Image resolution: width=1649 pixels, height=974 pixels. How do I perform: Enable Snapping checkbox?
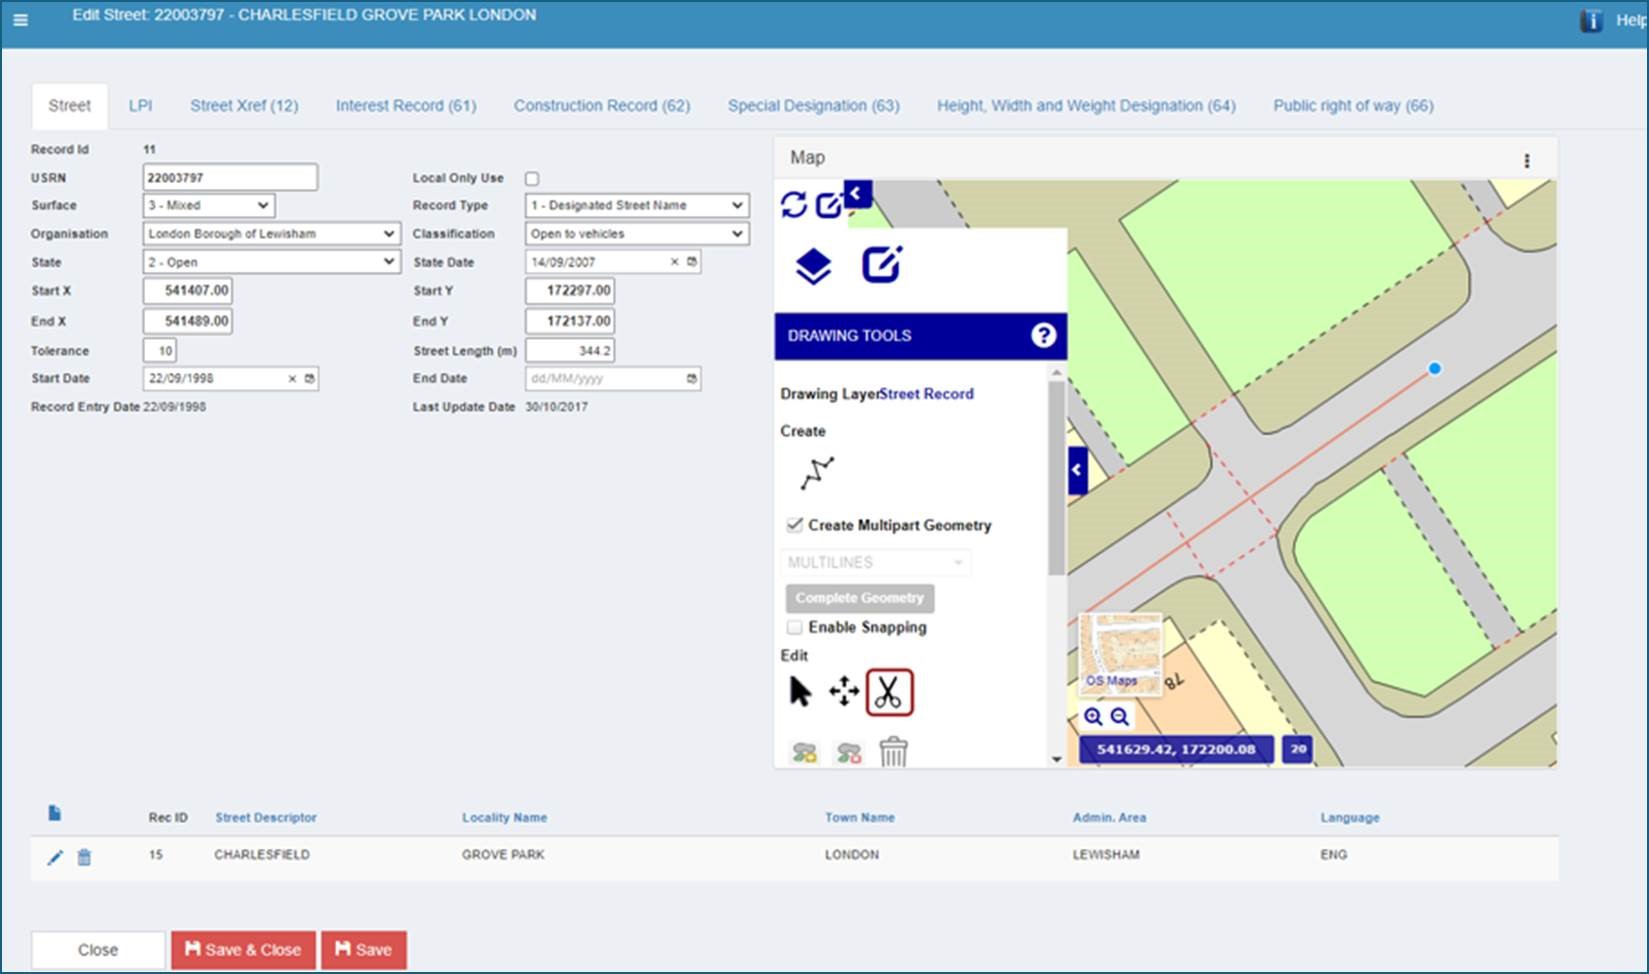[x=795, y=627]
